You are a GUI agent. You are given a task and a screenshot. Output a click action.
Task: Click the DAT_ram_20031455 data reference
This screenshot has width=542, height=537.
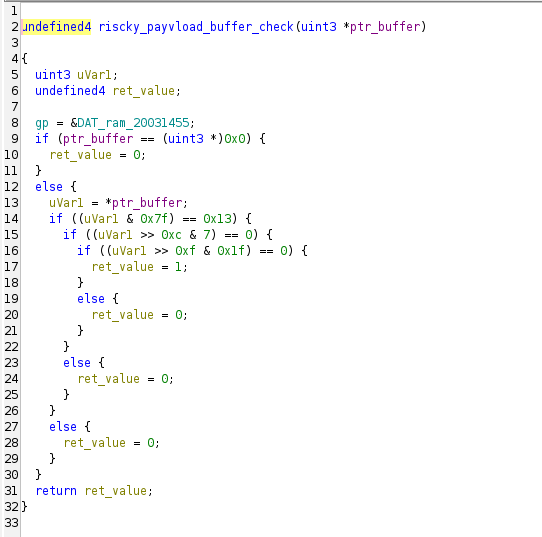tap(133, 123)
